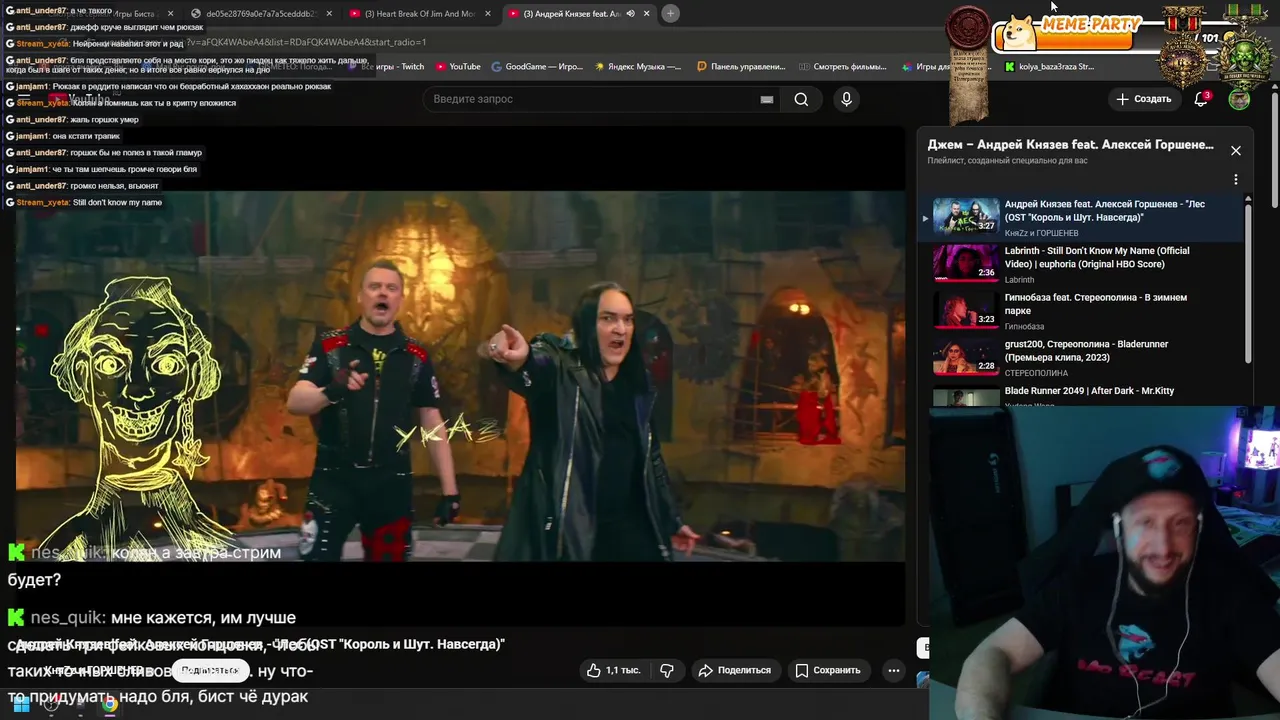
Task: Open the Andrey Knyazev Лес playlist thumbnail
Action: 966,216
